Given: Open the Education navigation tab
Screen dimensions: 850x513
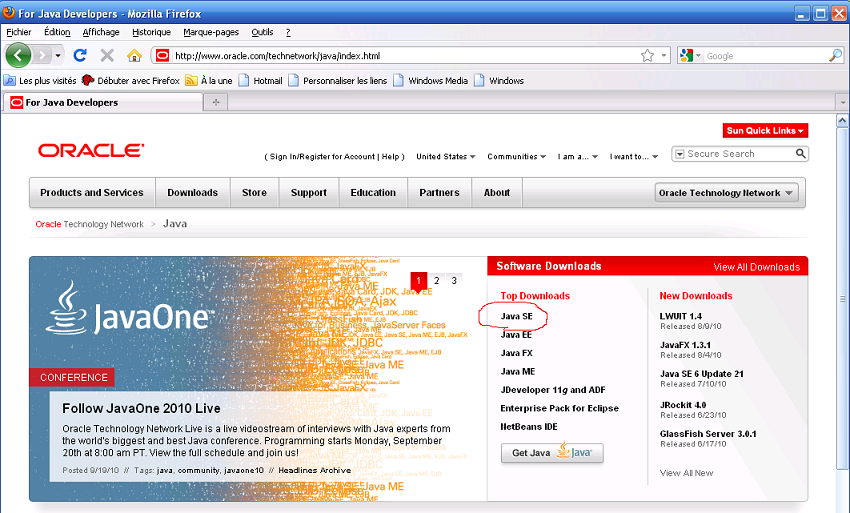Looking at the screenshot, I should (373, 193).
